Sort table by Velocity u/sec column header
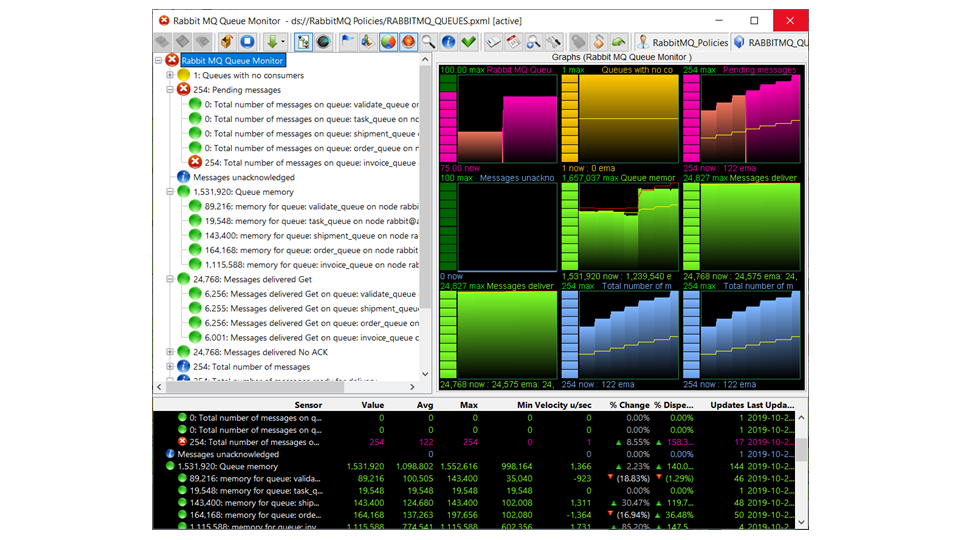 [x=563, y=405]
